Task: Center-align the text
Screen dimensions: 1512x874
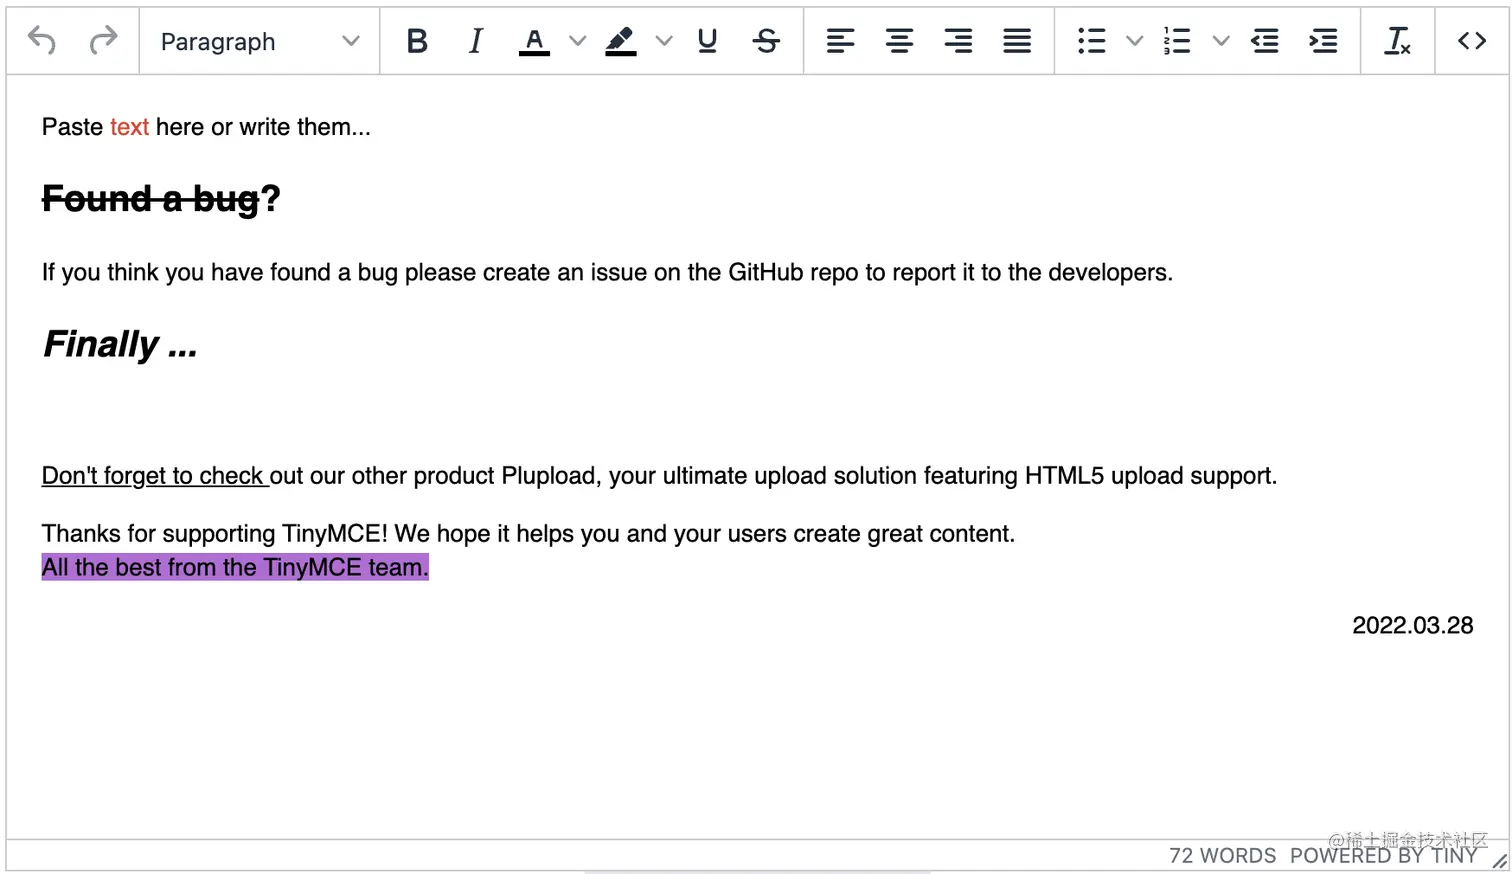Action: pyautogui.click(x=899, y=41)
